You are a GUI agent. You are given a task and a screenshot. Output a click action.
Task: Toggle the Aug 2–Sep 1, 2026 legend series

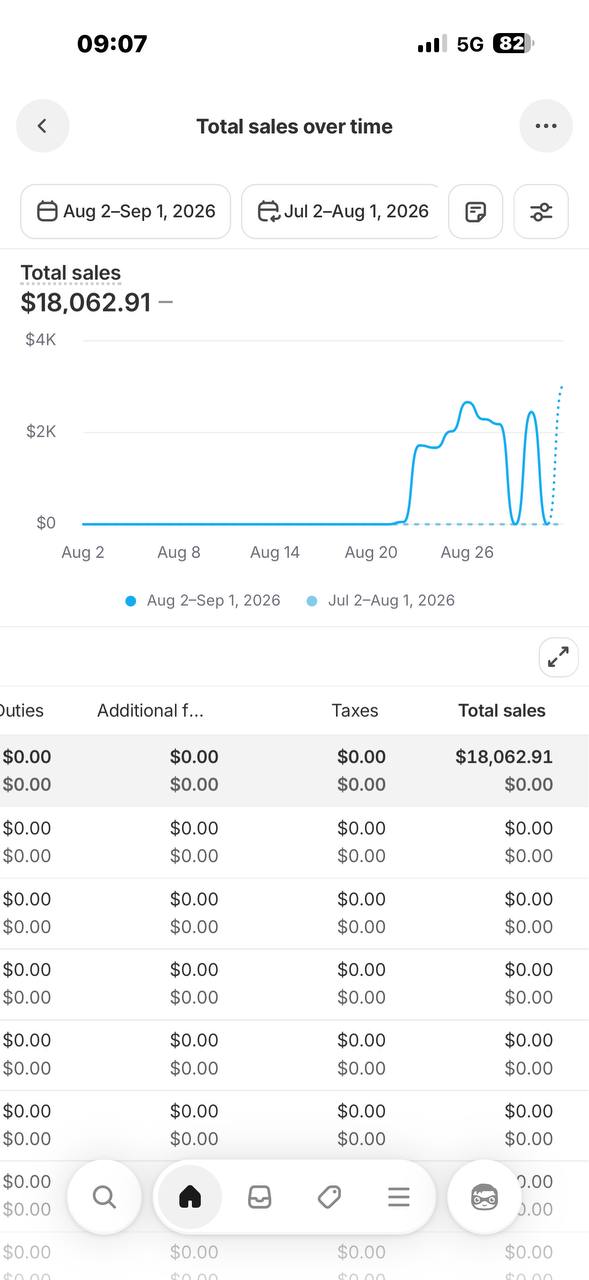pyautogui.click(x=203, y=601)
